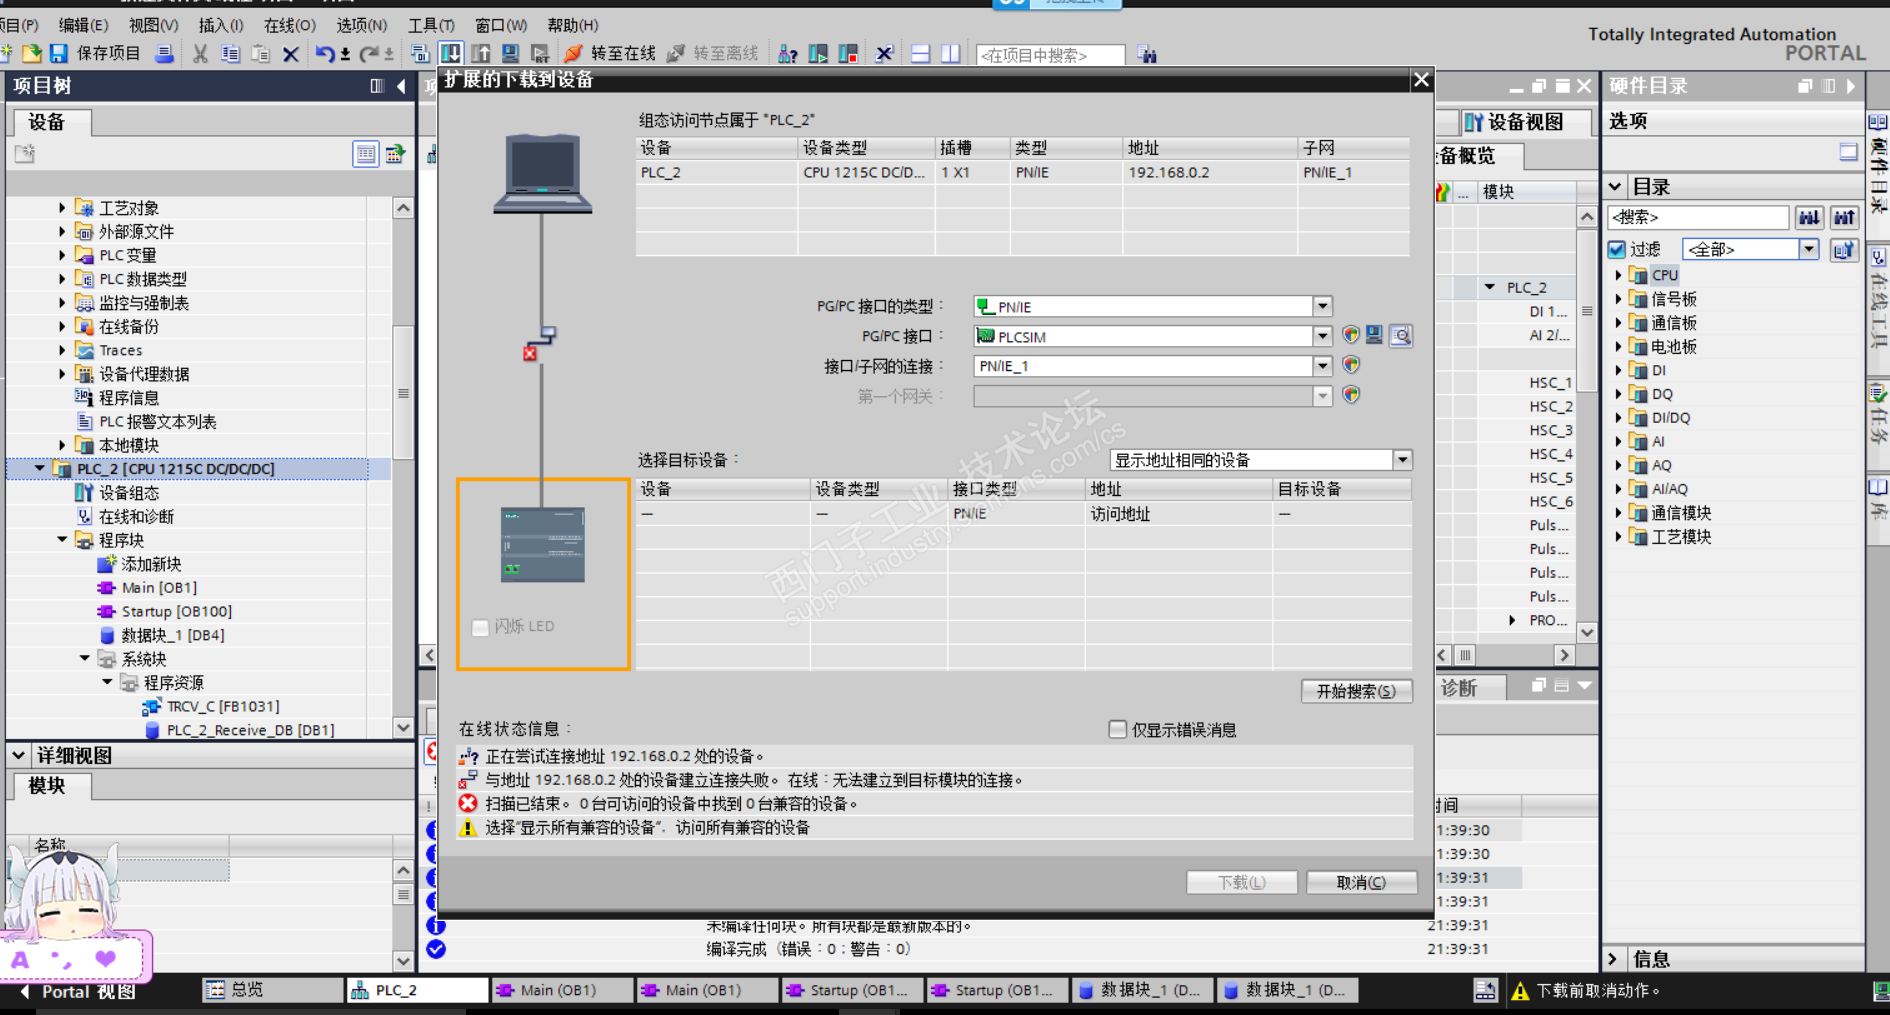Toggle the '仅显示错误消息' checkbox
Image resolution: width=1890 pixels, height=1015 pixels.
click(1118, 730)
